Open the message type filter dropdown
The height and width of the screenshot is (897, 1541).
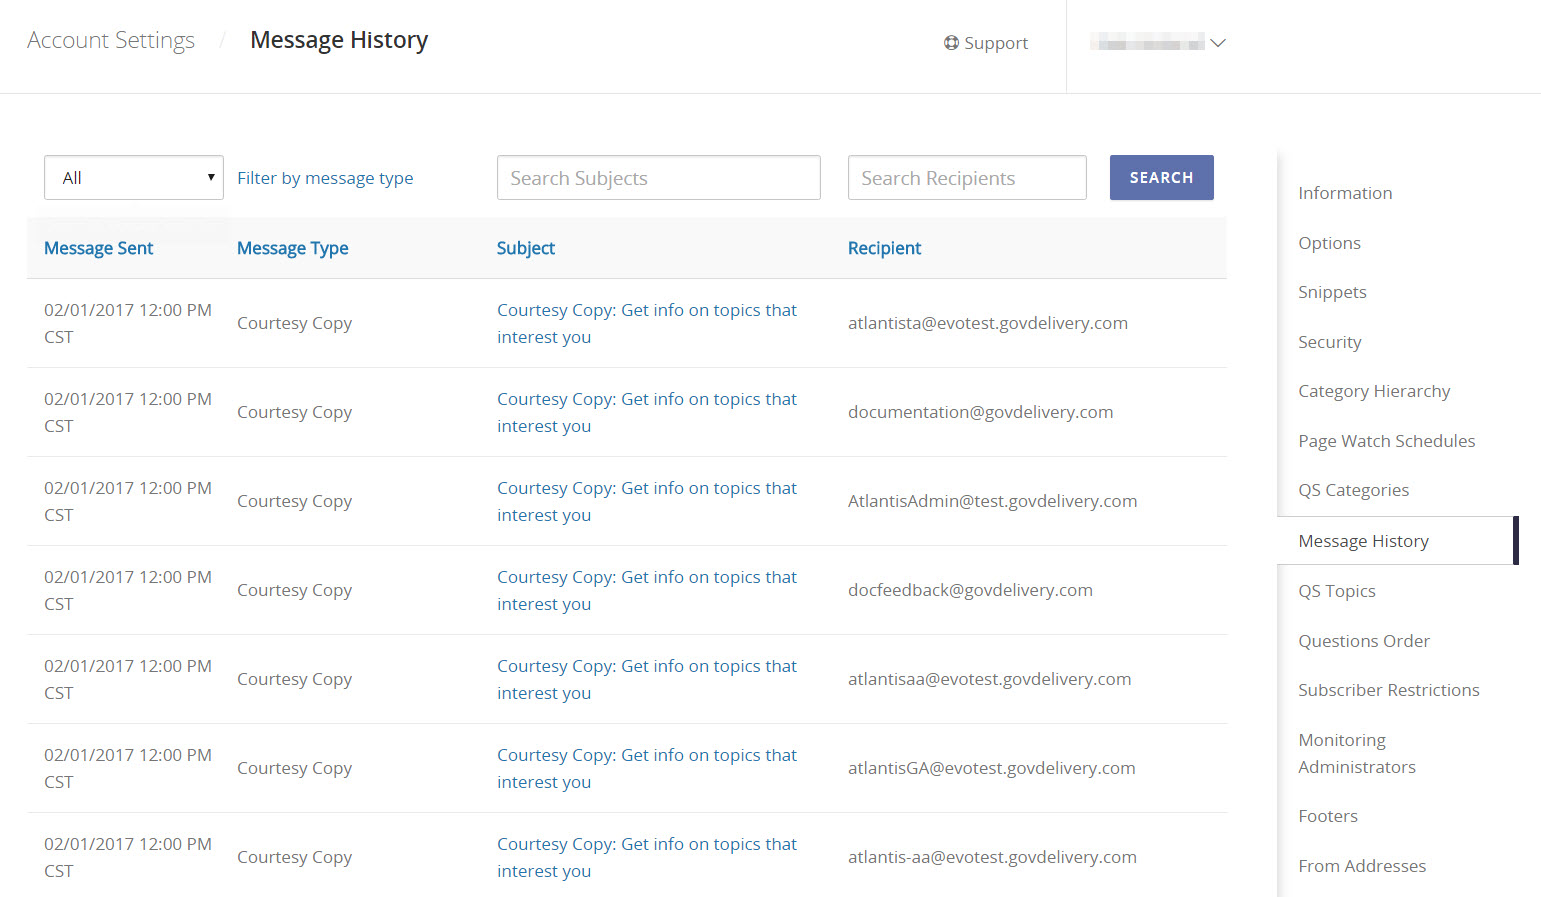[134, 178]
